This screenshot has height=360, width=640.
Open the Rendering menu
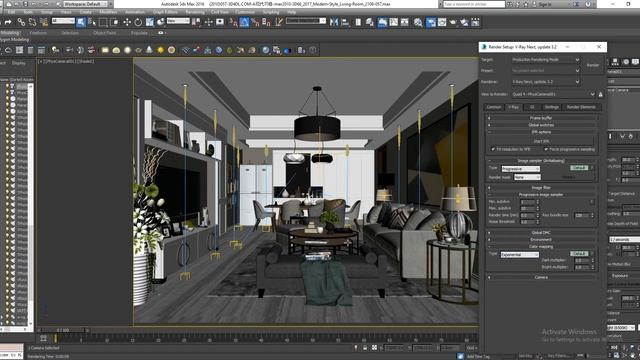click(x=195, y=12)
